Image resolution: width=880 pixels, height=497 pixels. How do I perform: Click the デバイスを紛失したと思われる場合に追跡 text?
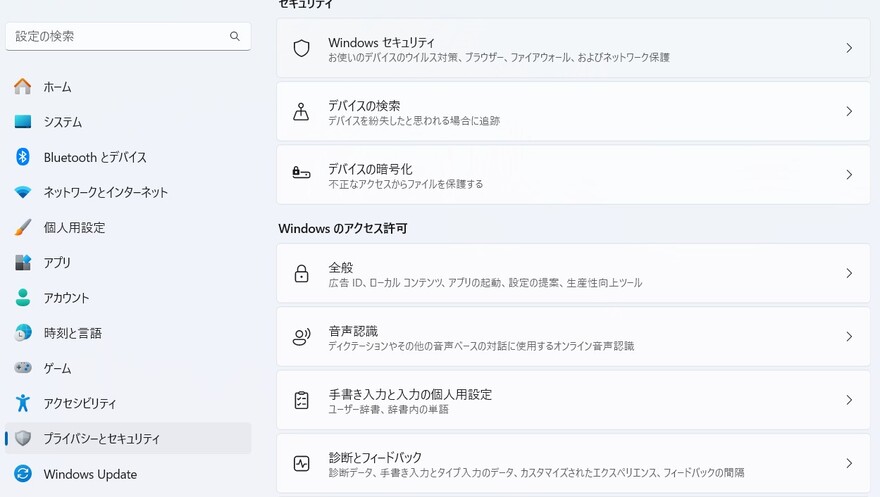(414, 121)
